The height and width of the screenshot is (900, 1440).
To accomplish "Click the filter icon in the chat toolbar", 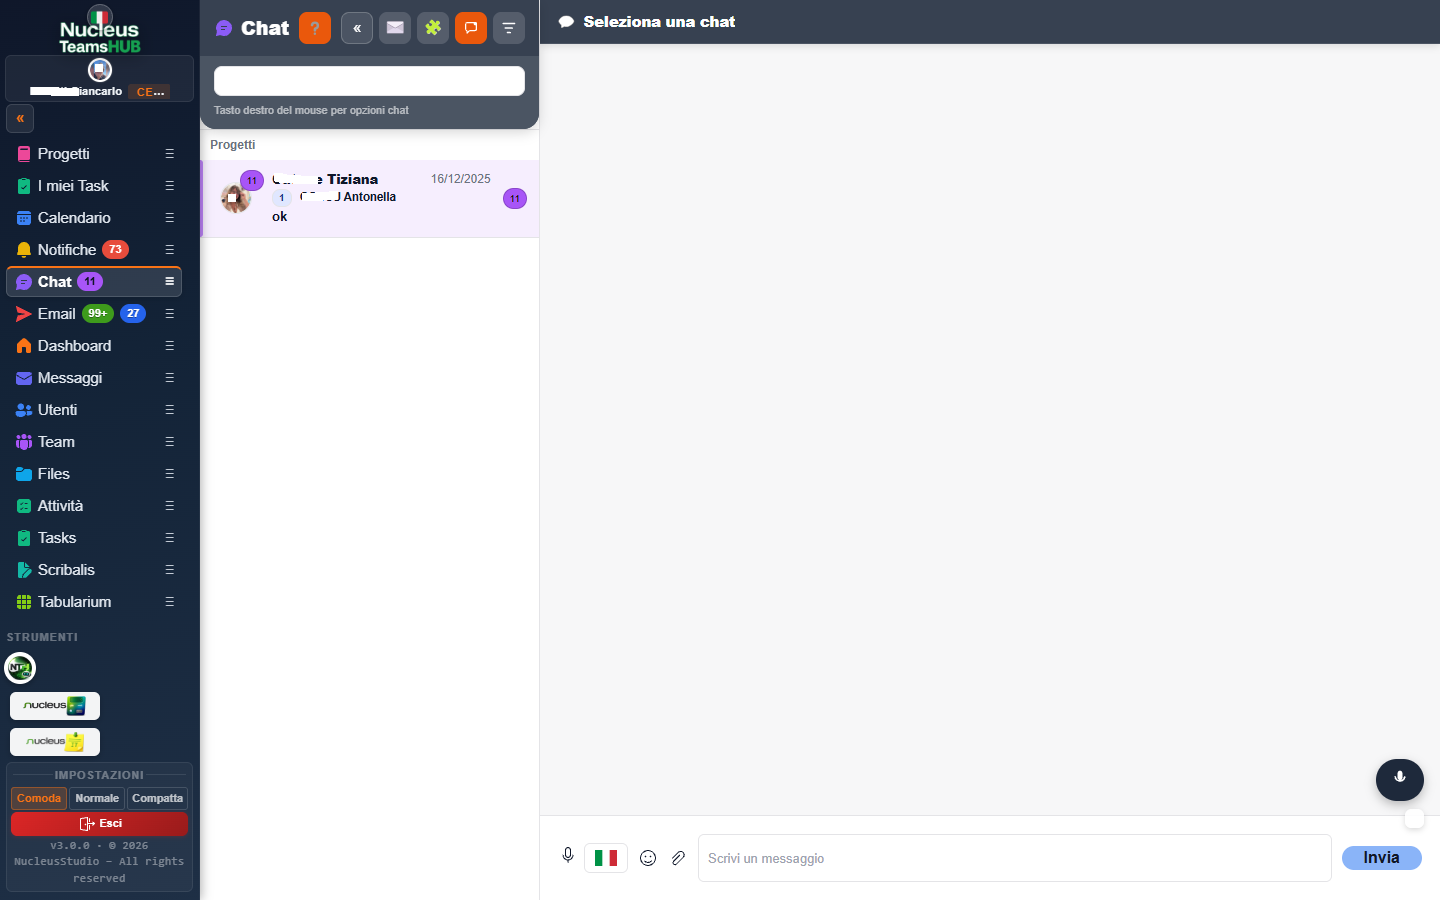I will [x=509, y=28].
